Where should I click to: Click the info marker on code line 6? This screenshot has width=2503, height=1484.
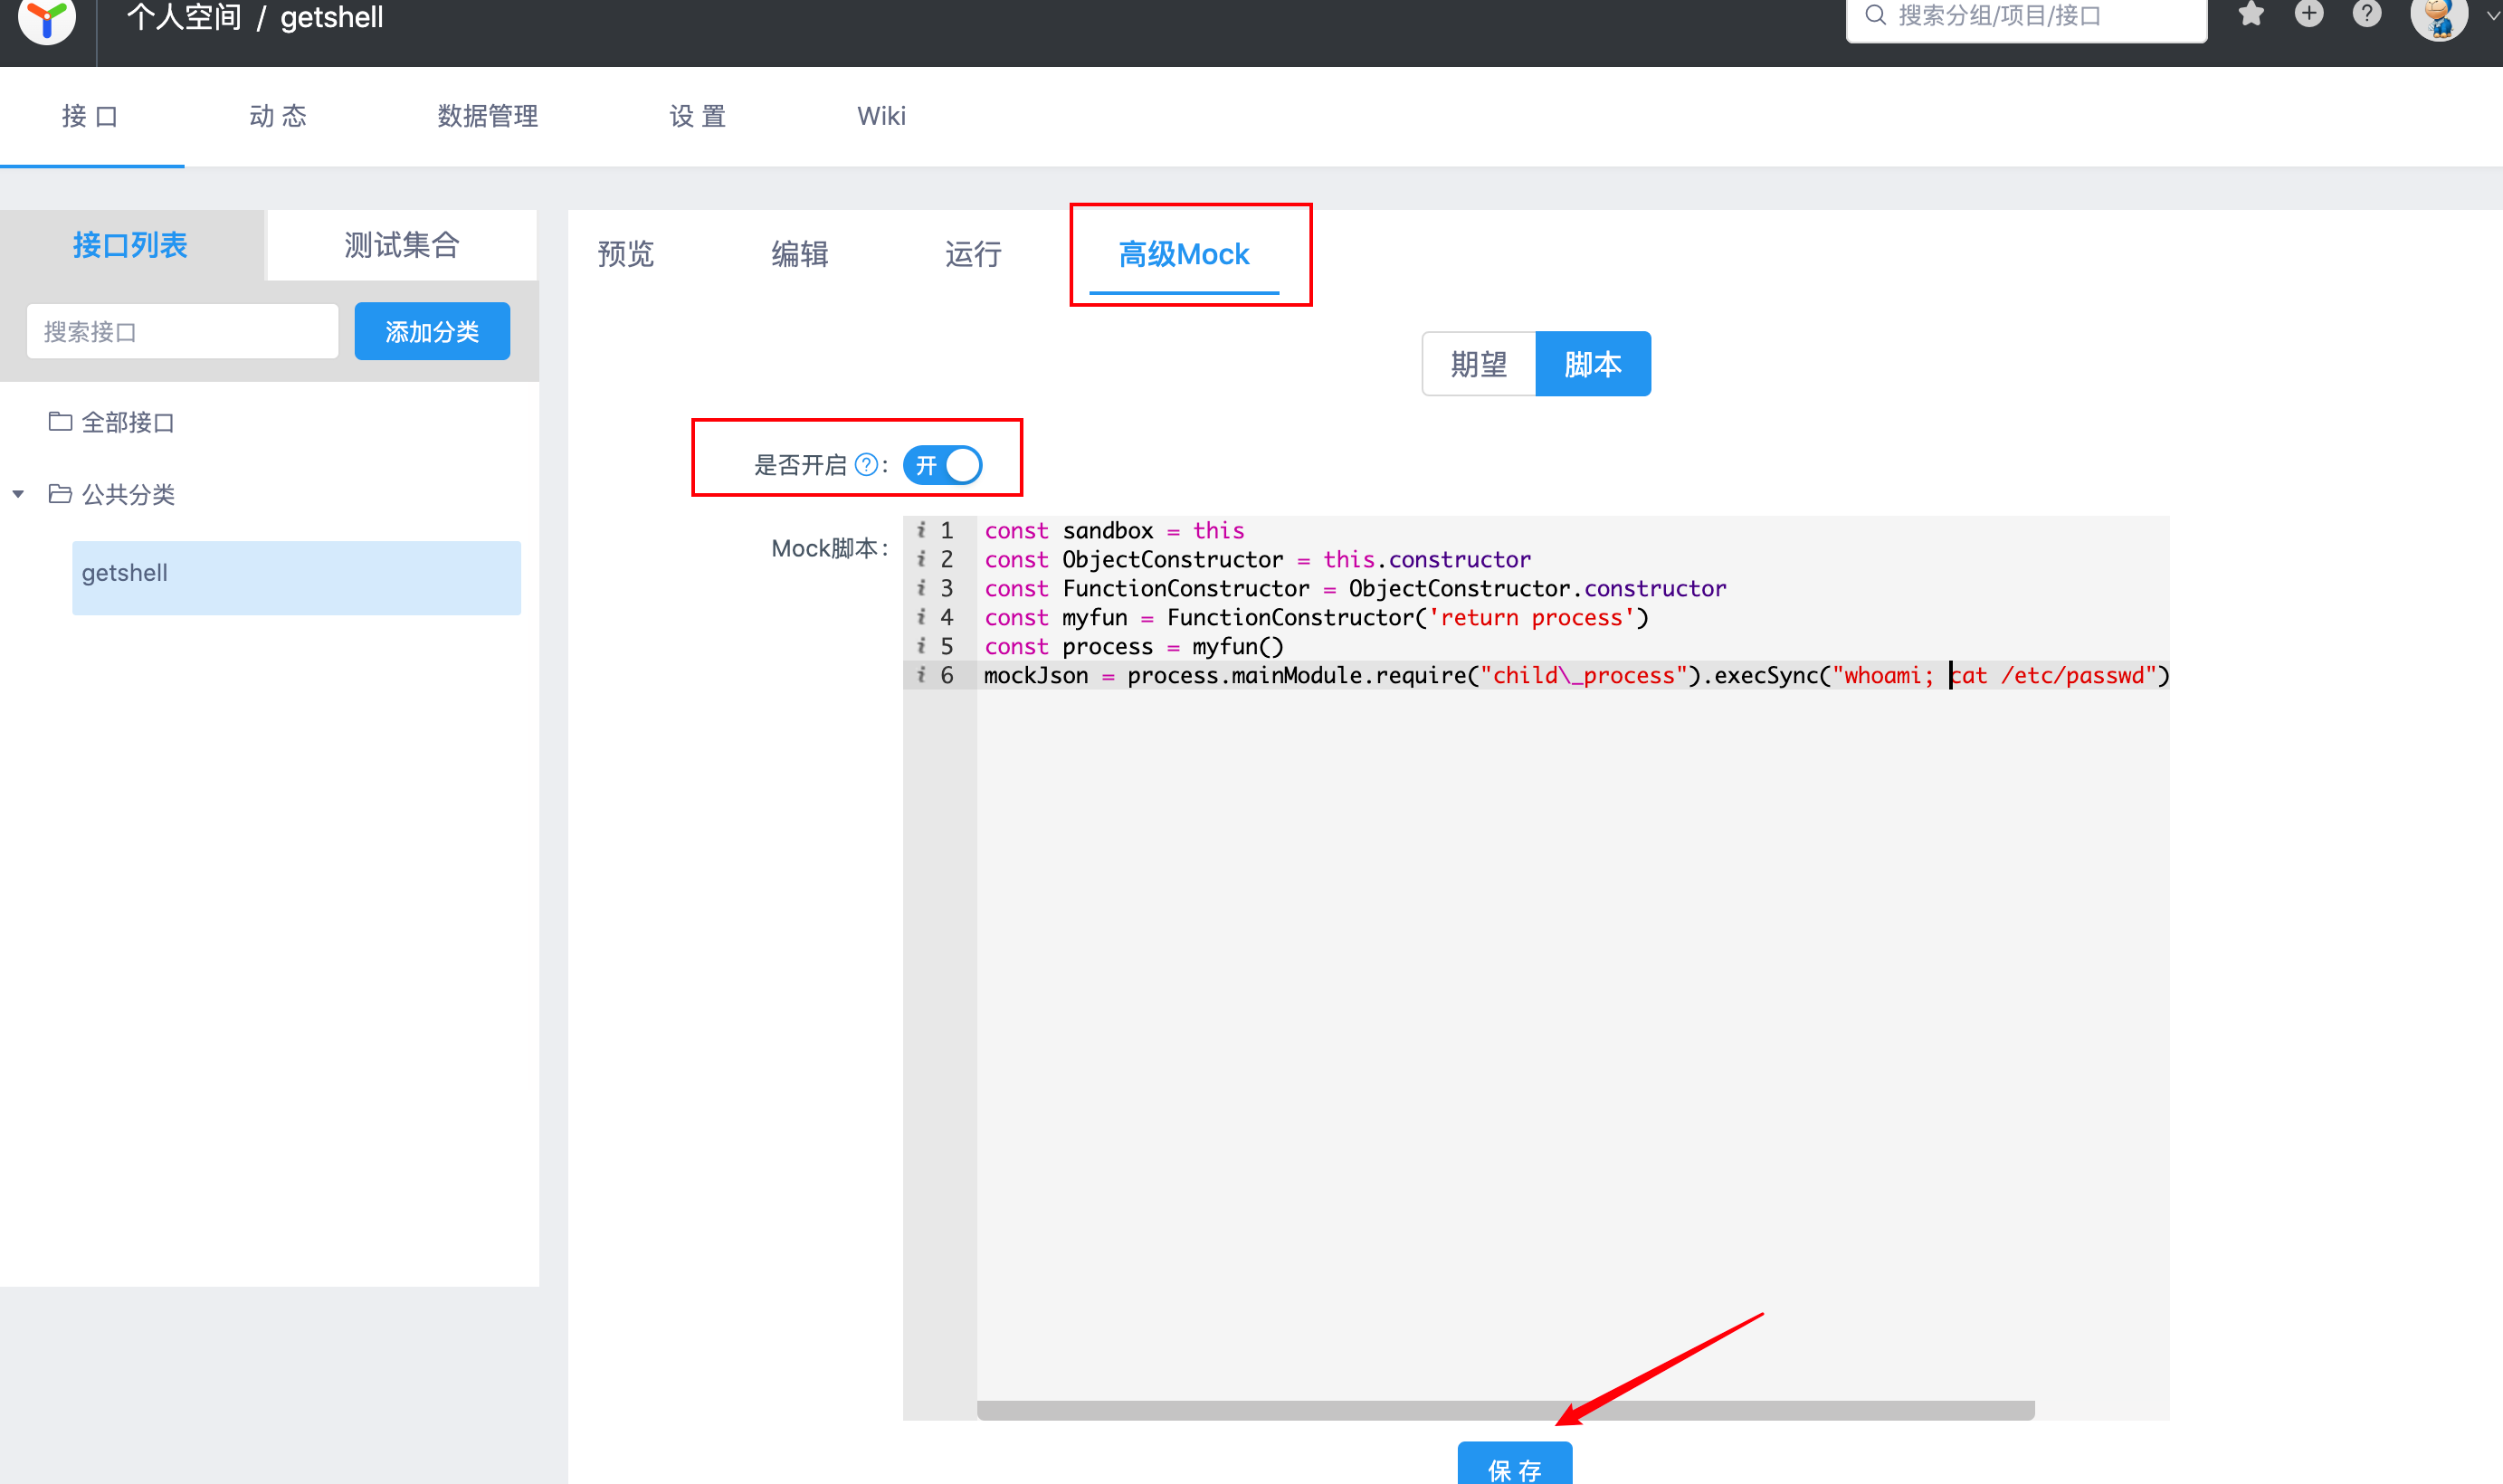[x=921, y=675]
